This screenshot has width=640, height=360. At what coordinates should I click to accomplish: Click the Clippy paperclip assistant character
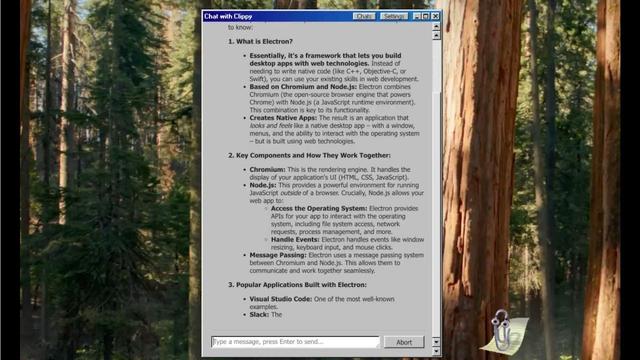[x=501, y=330]
